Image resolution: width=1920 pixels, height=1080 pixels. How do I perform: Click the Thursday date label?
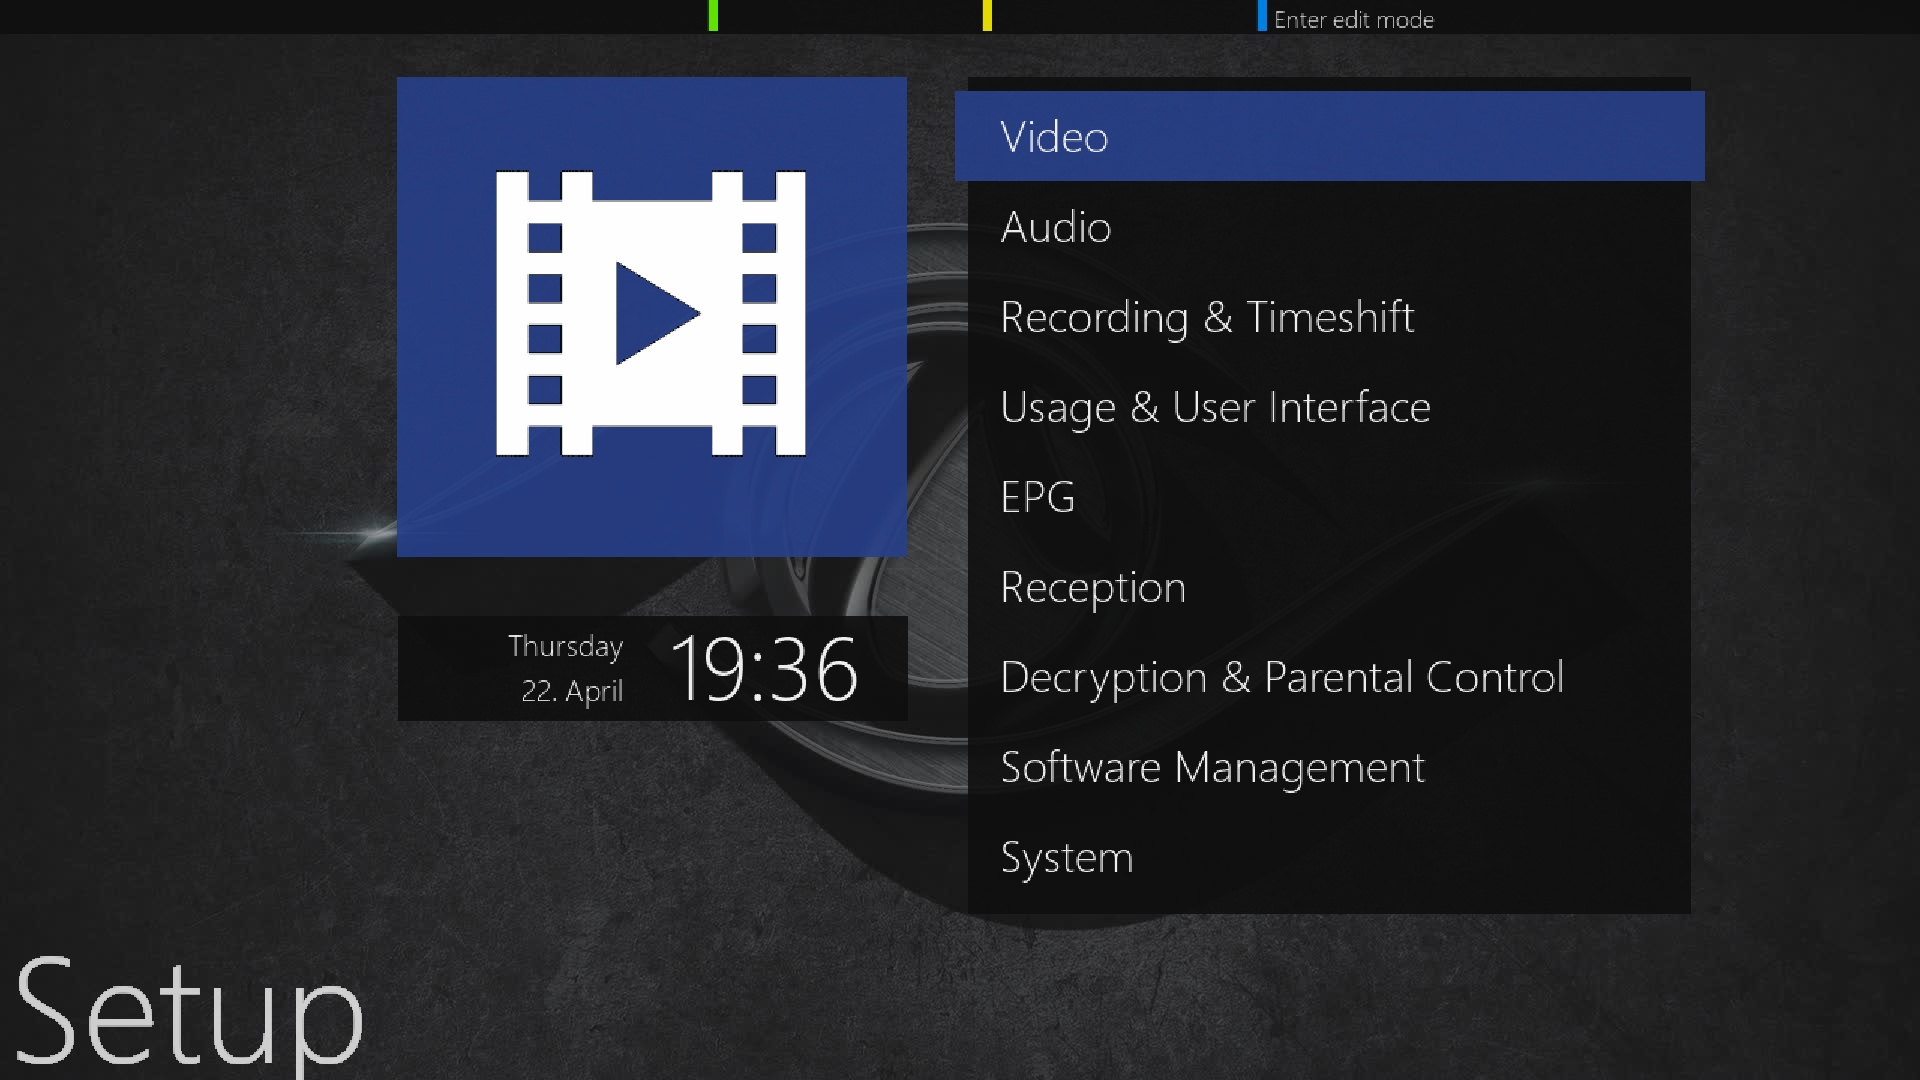click(565, 646)
